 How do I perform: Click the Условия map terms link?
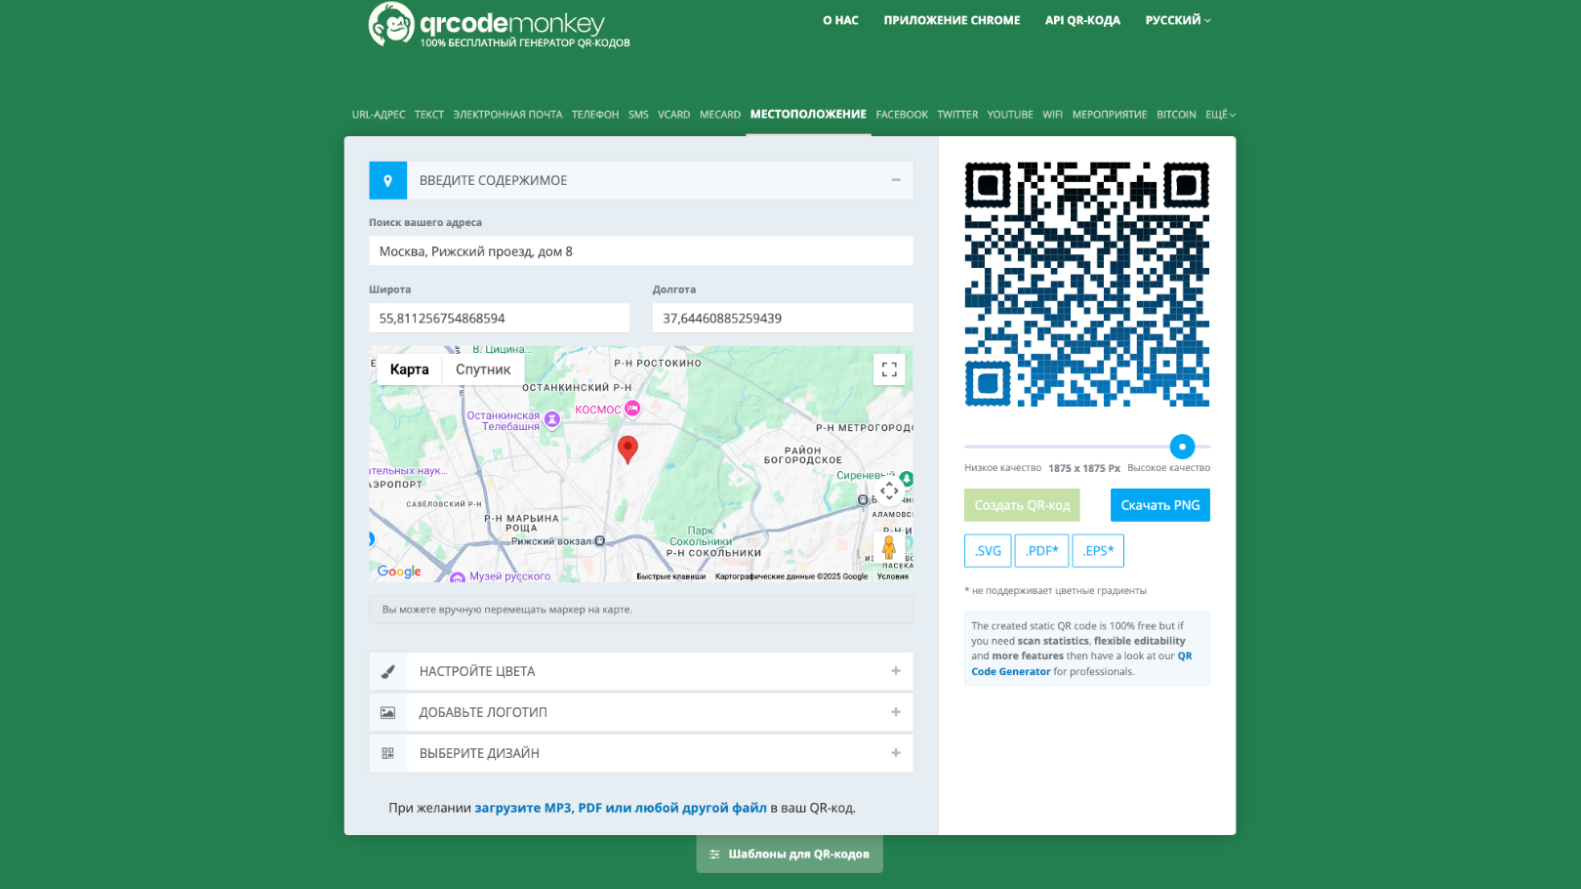pyautogui.click(x=893, y=577)
